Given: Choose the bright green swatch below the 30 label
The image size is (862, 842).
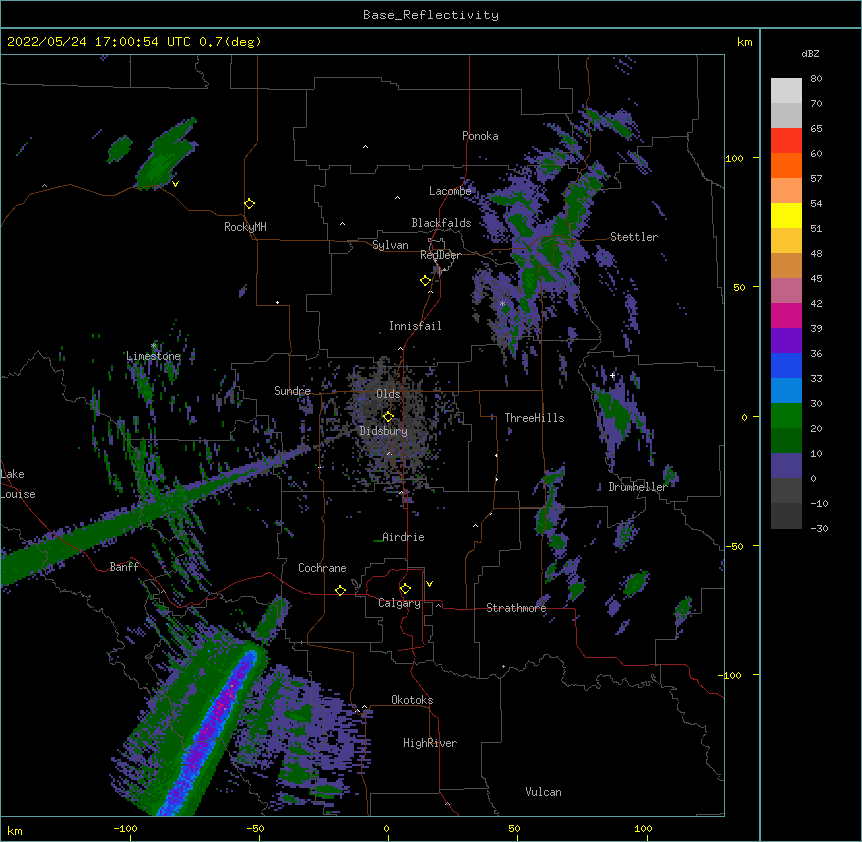Looking at the screenshot, I should (786, 416).
